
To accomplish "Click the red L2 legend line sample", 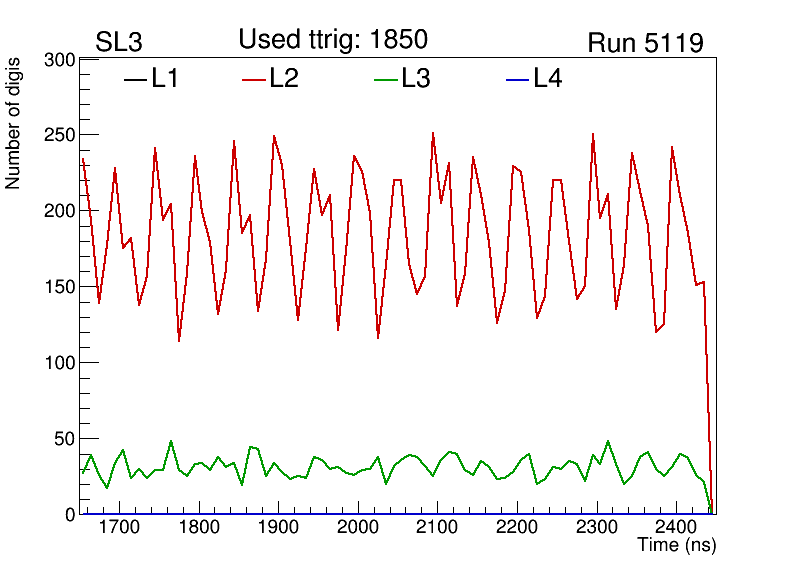I will [254, 80].
